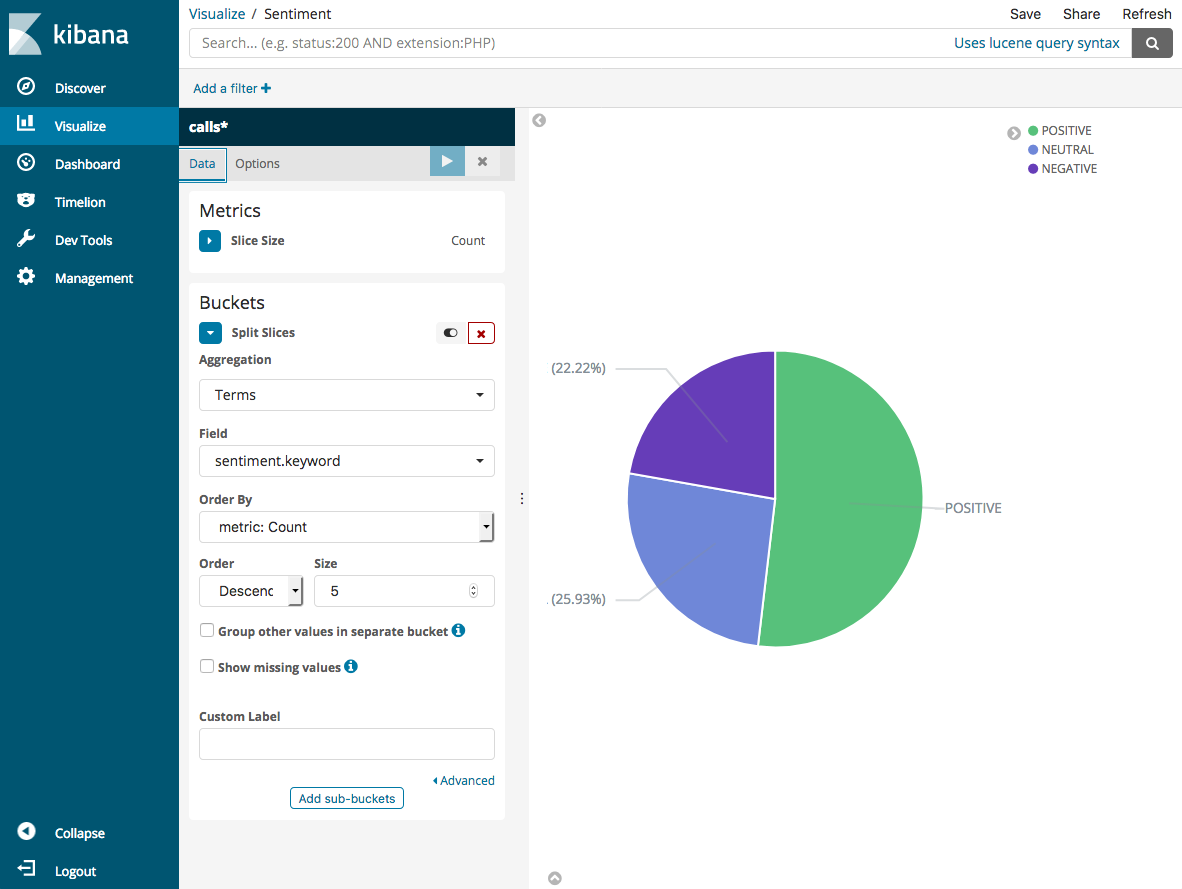
Task: Click inside the Search query input field
Action: coord(560,43)
